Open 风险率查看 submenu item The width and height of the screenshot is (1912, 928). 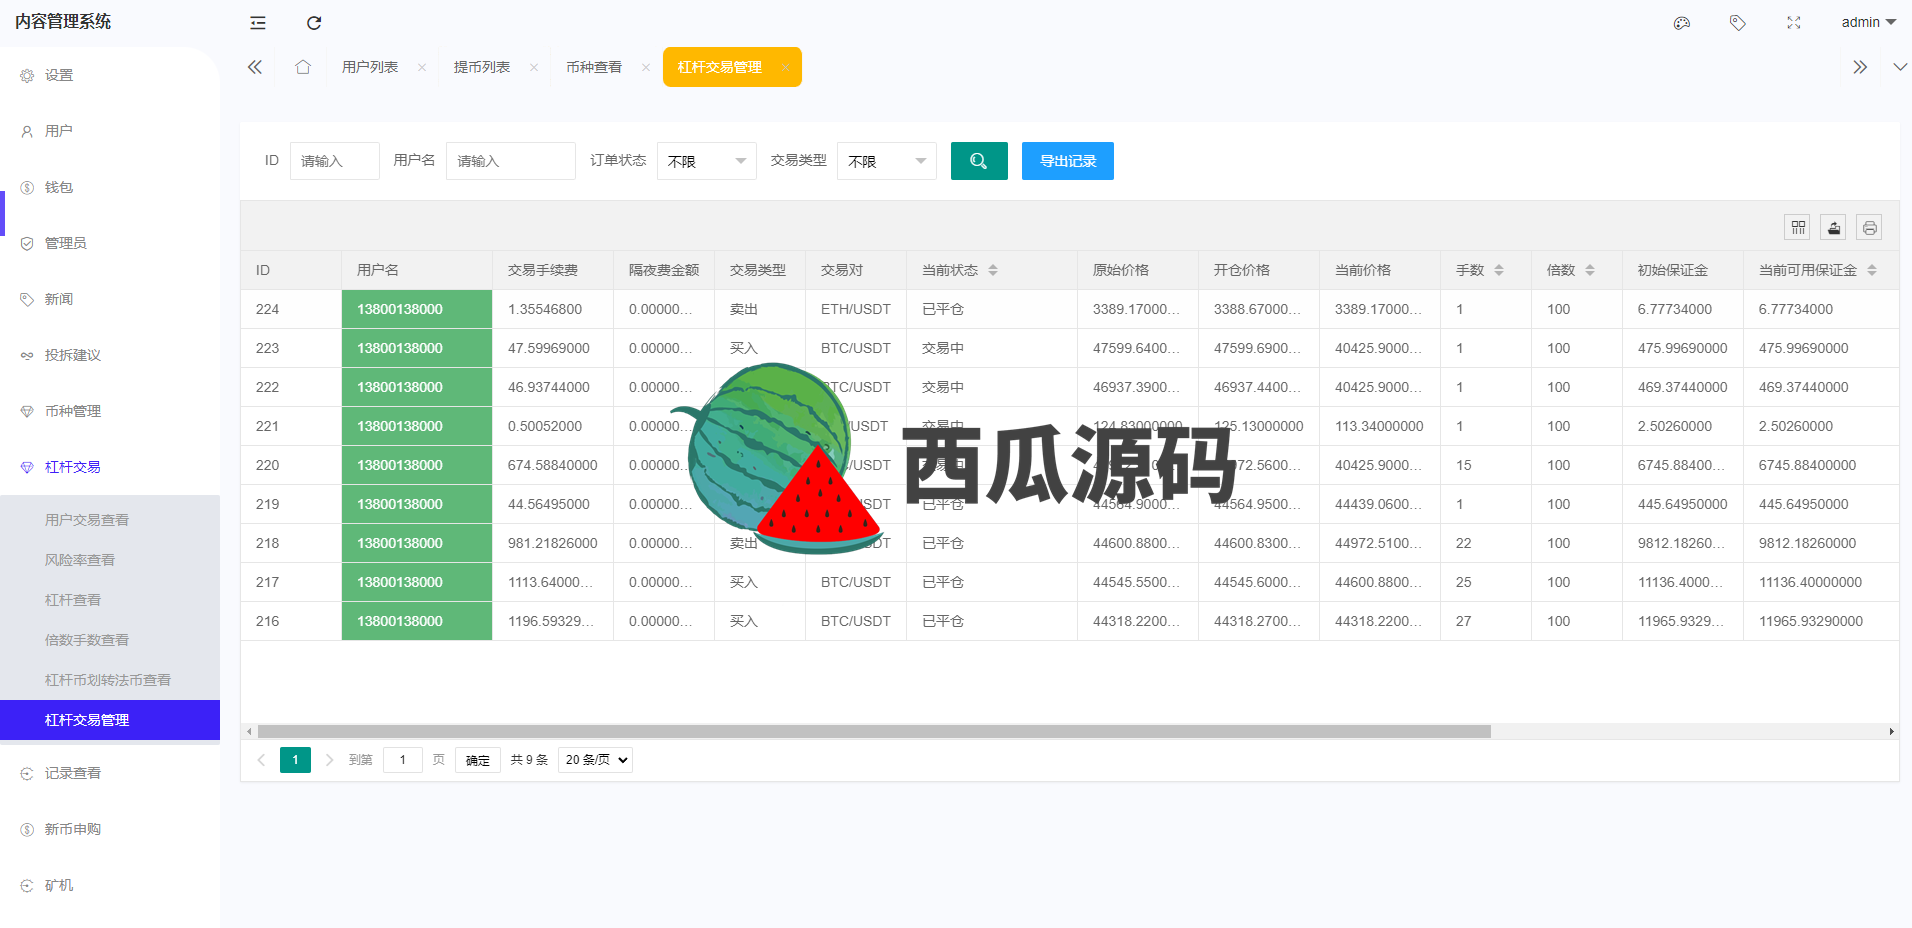(110, 560)
